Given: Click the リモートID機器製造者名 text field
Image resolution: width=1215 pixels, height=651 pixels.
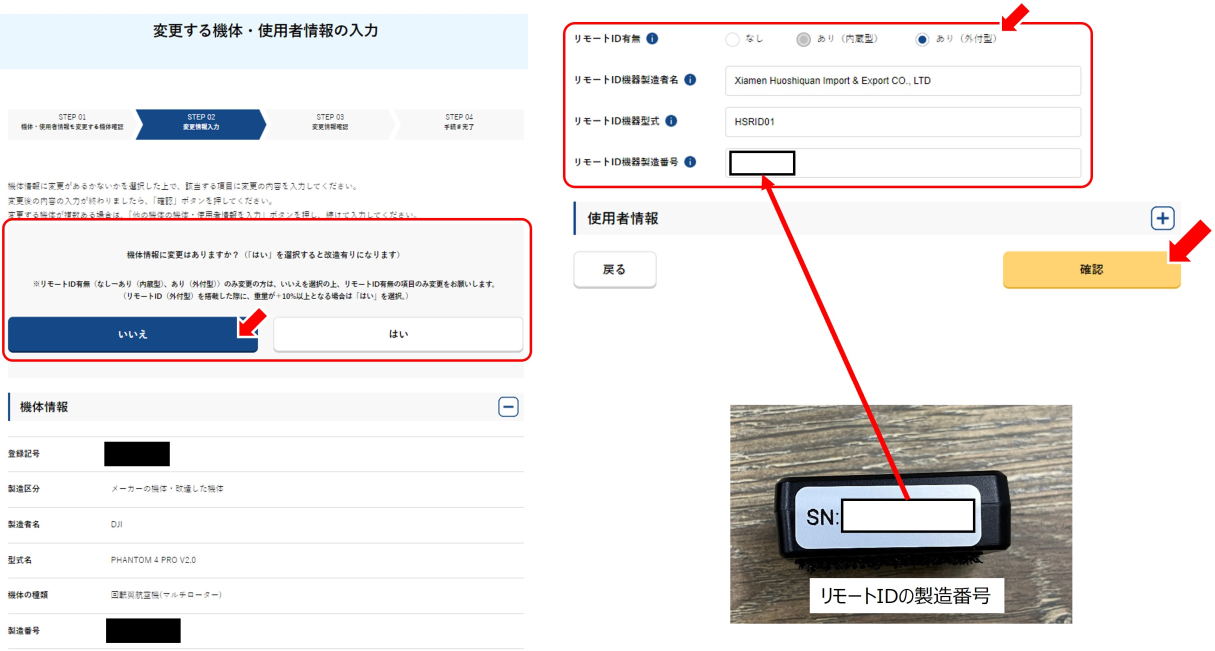Looking at the screenshot, I should pyautogui.click(x=902, y=81).
